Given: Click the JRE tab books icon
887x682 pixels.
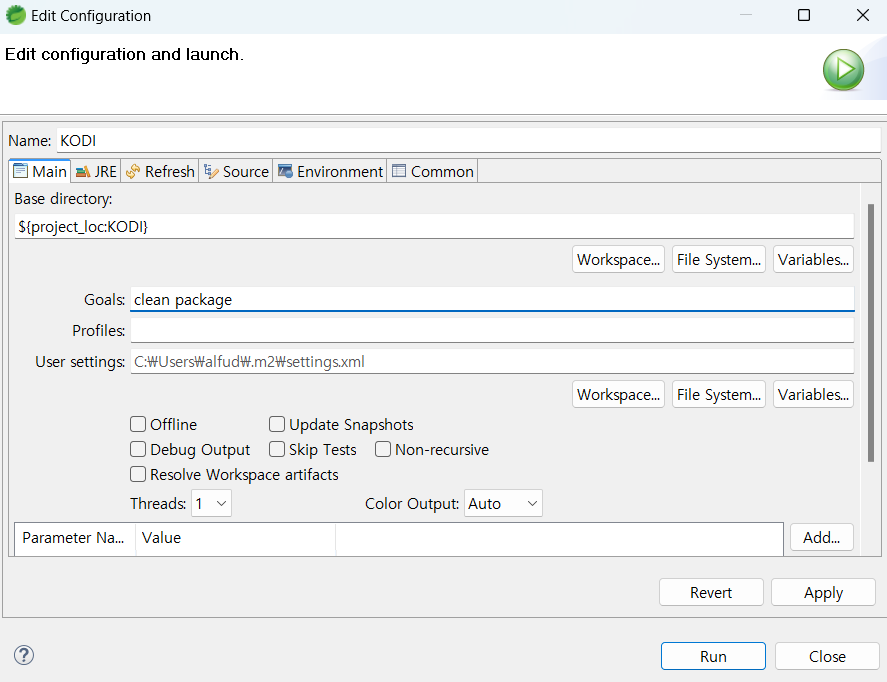Looking at the screenshot, I should (x=83, y=171).
